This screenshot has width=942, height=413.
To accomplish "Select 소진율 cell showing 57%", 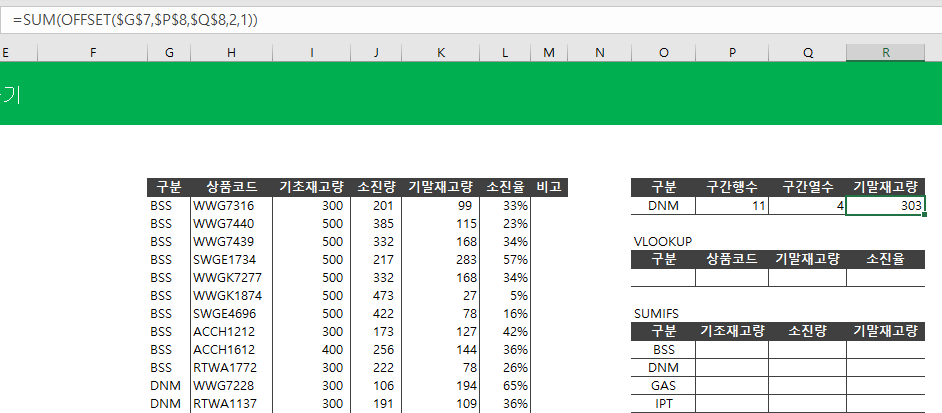I will click(505, 260).
